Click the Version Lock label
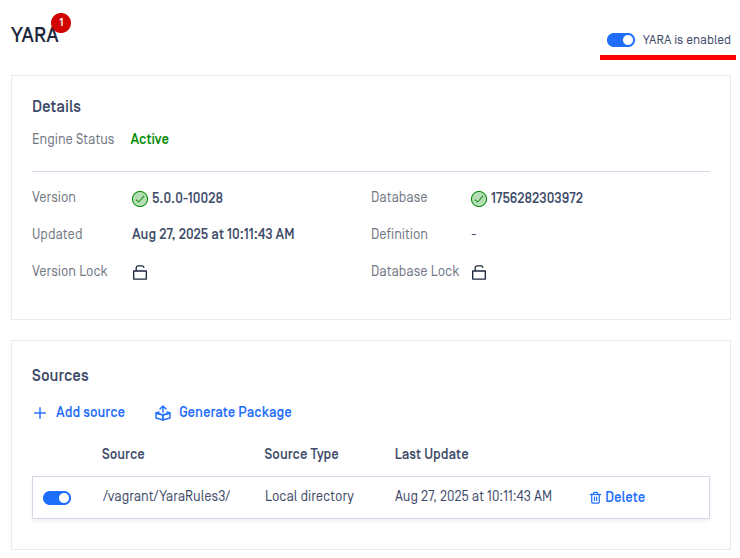Screen dimensions: 740x558 (x=69, y=271)
